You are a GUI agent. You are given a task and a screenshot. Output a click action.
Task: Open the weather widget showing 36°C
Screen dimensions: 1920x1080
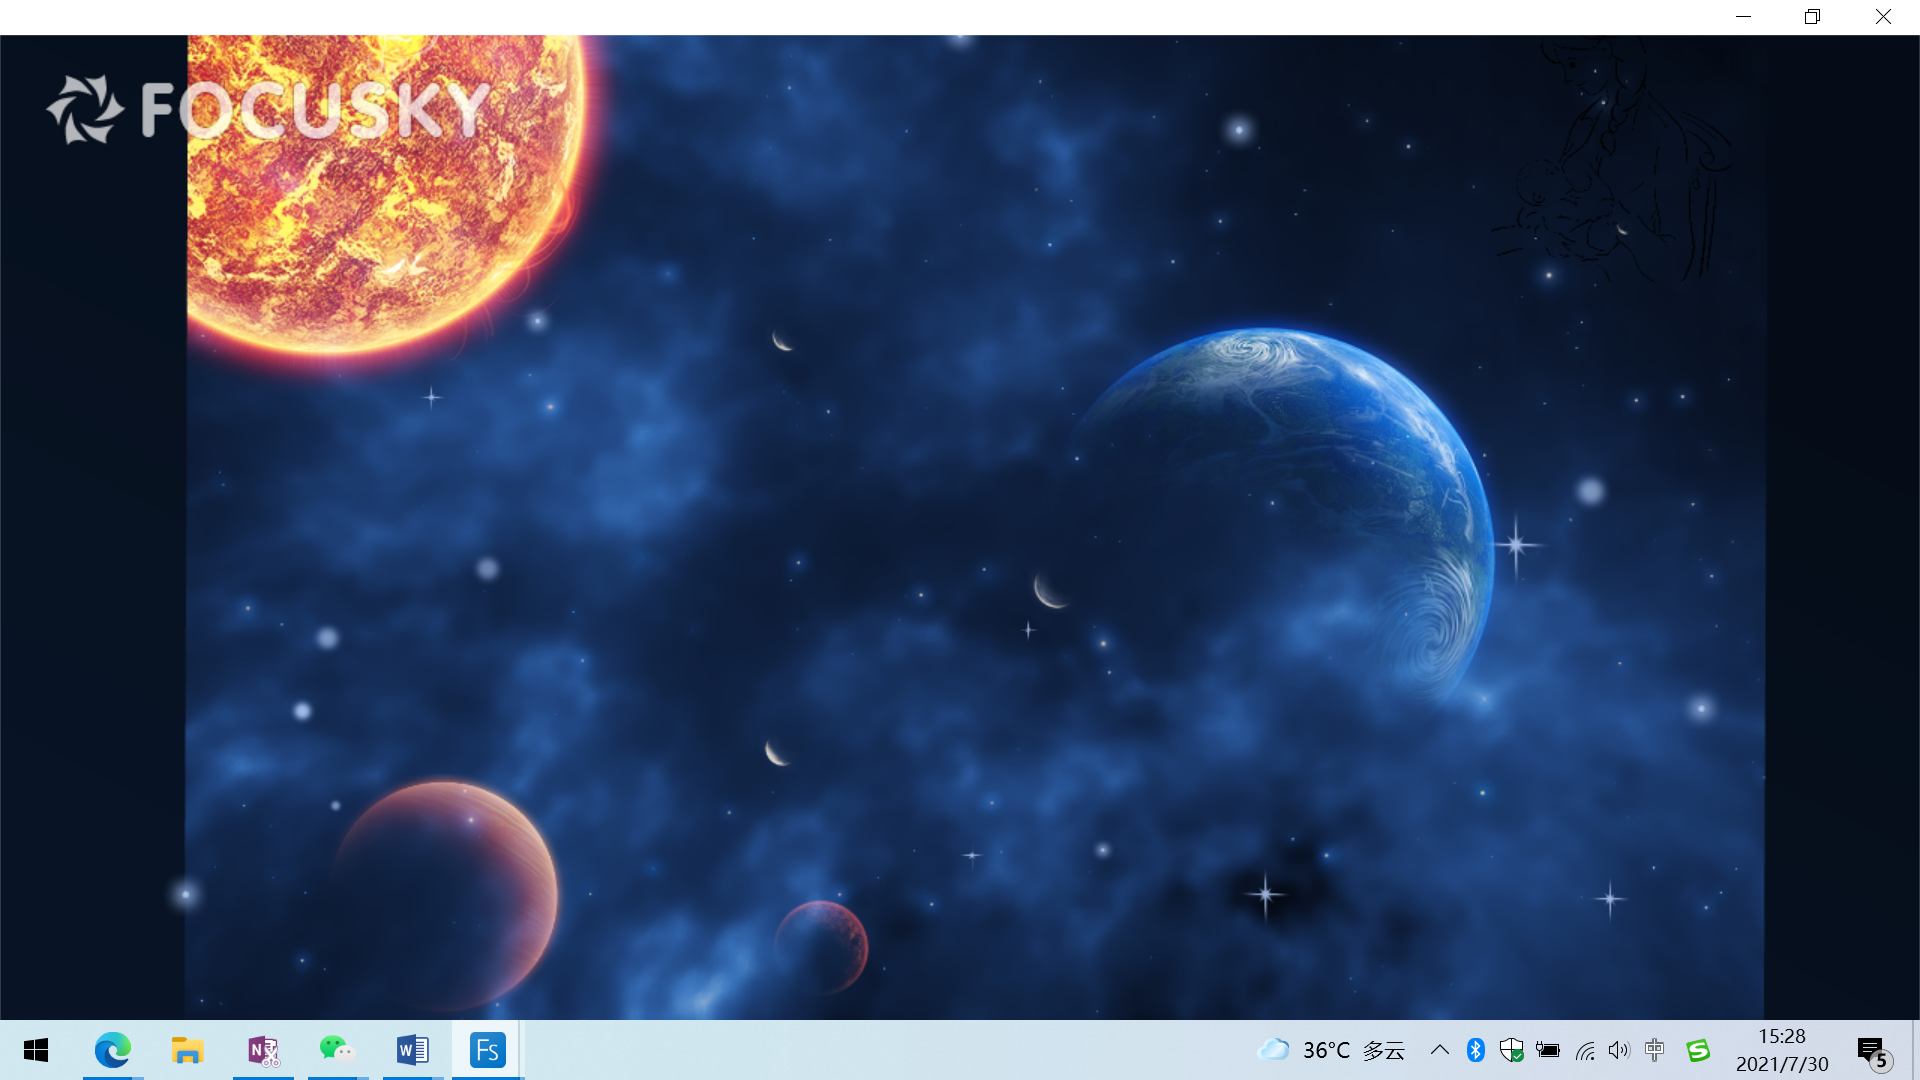(x=1331, y=1050)
